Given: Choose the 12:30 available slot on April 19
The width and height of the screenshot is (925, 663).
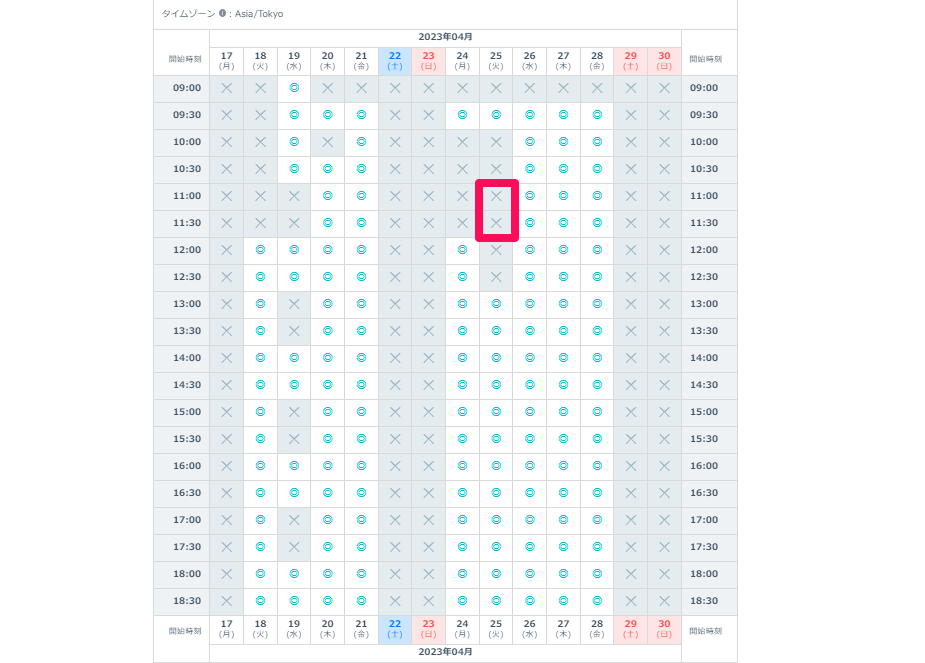Looking at the screenshot, I should (x=294, y=277).
